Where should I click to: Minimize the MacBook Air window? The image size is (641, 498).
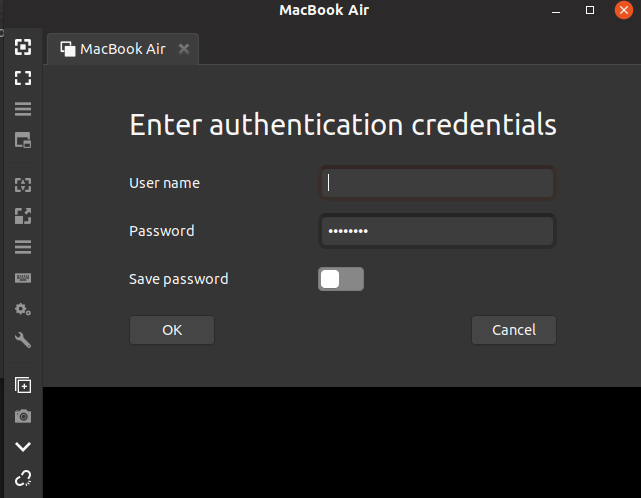tap(556, 11)
